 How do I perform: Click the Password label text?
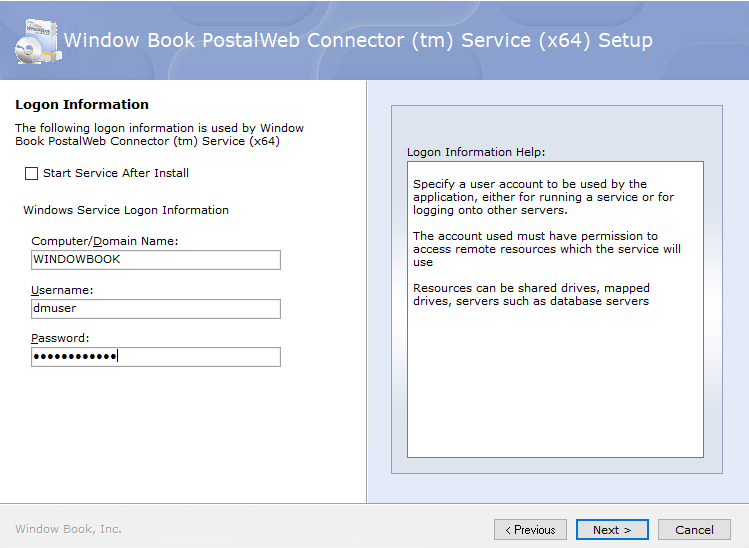click(60, 338)
